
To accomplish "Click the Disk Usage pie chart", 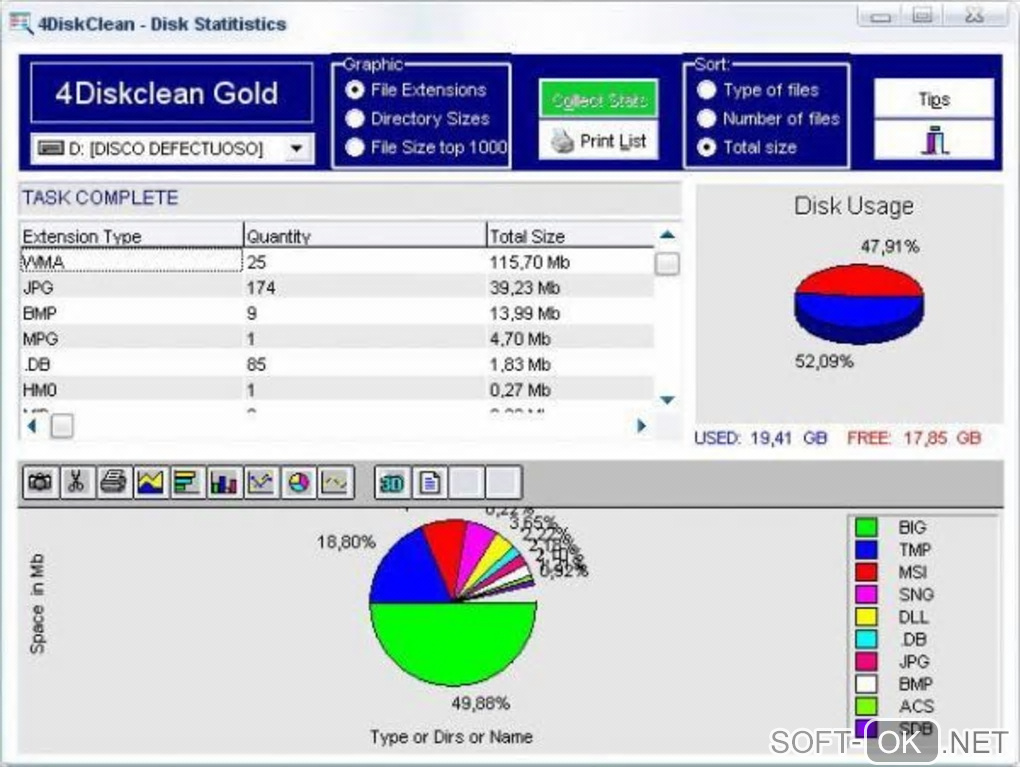I will coord(859,303).
